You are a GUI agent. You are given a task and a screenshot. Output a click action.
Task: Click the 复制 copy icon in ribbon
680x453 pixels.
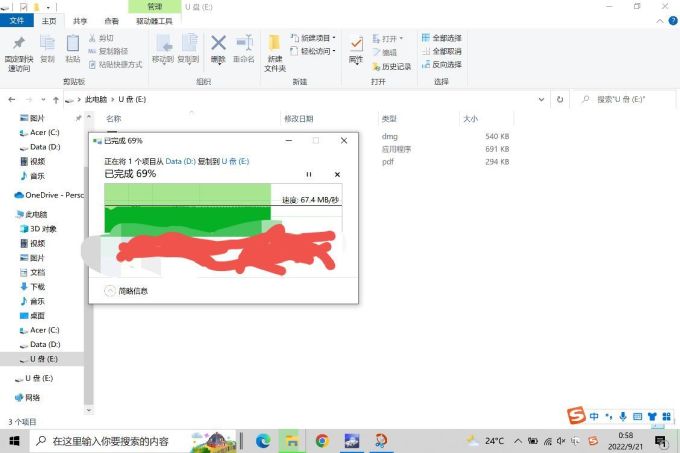tap(47, 43)
